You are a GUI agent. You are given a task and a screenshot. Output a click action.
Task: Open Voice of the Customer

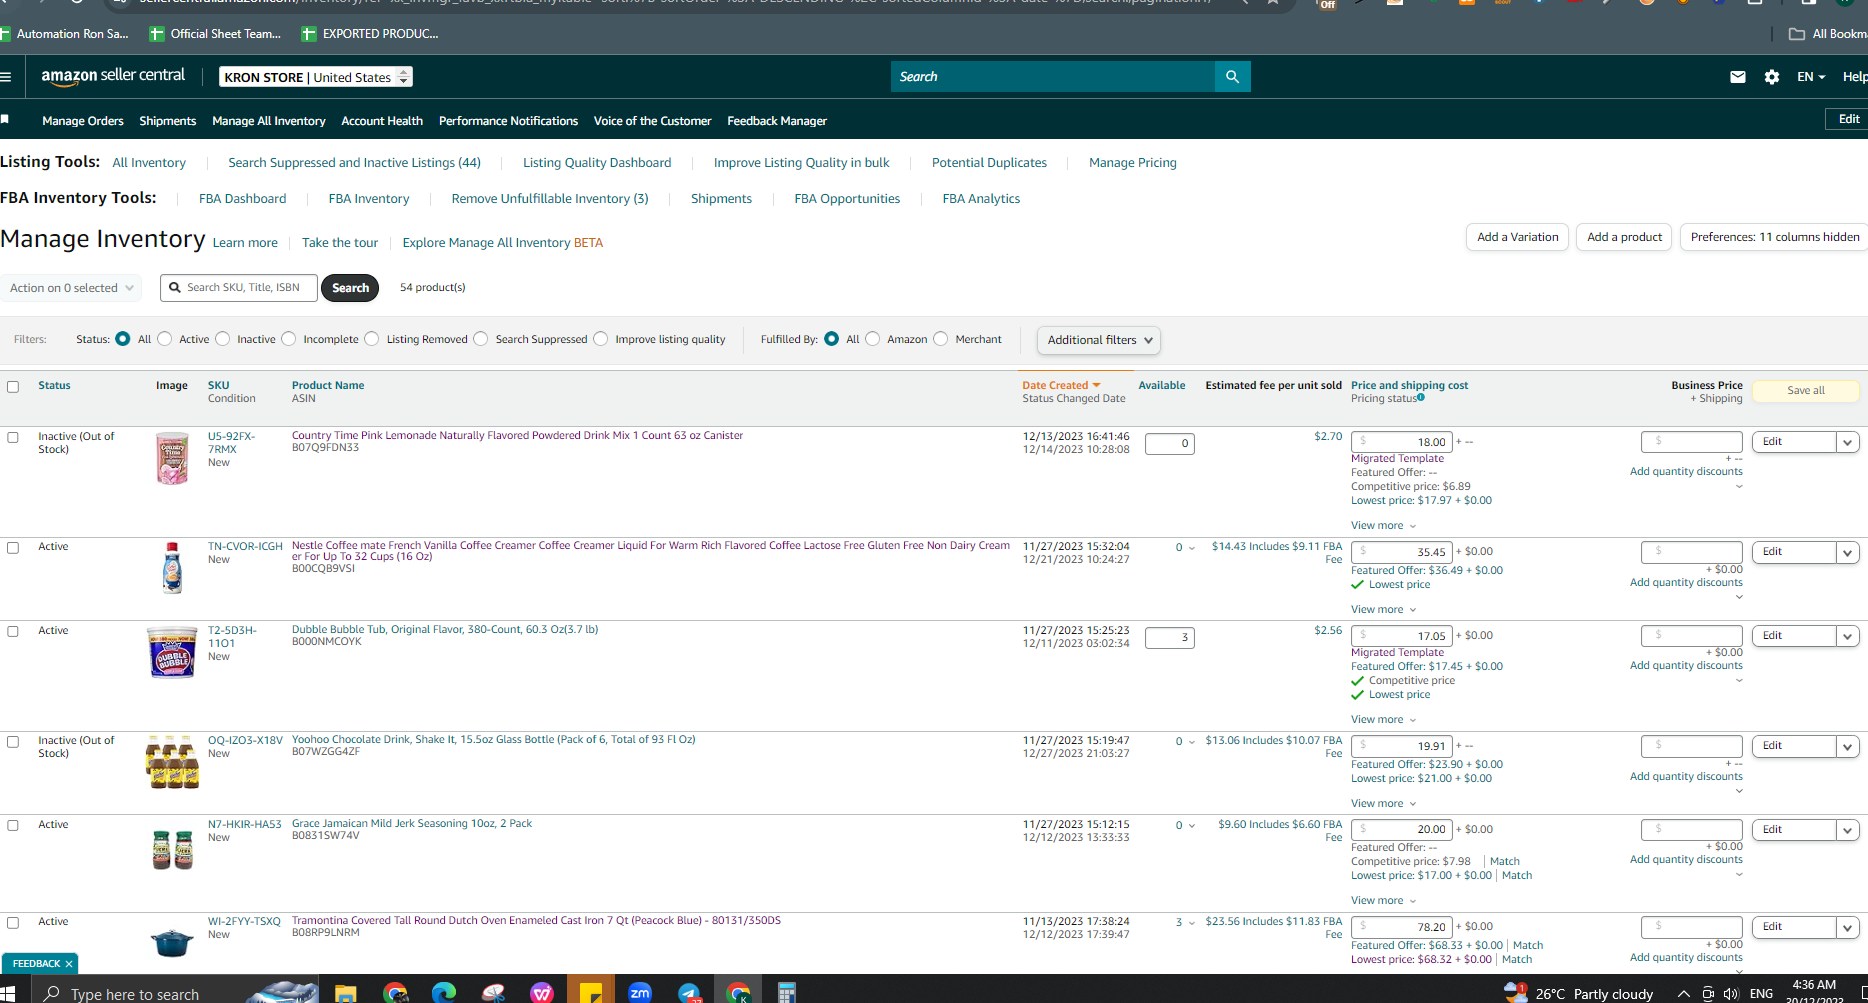click(x=652, y=121)
